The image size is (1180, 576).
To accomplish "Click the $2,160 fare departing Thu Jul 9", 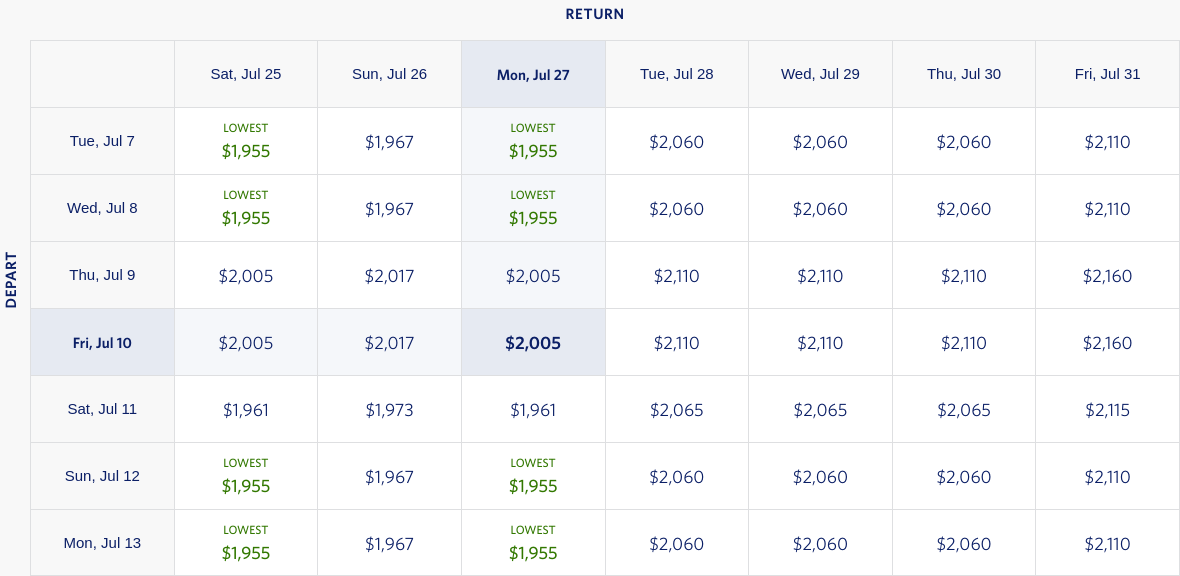I will (1107, 276).
